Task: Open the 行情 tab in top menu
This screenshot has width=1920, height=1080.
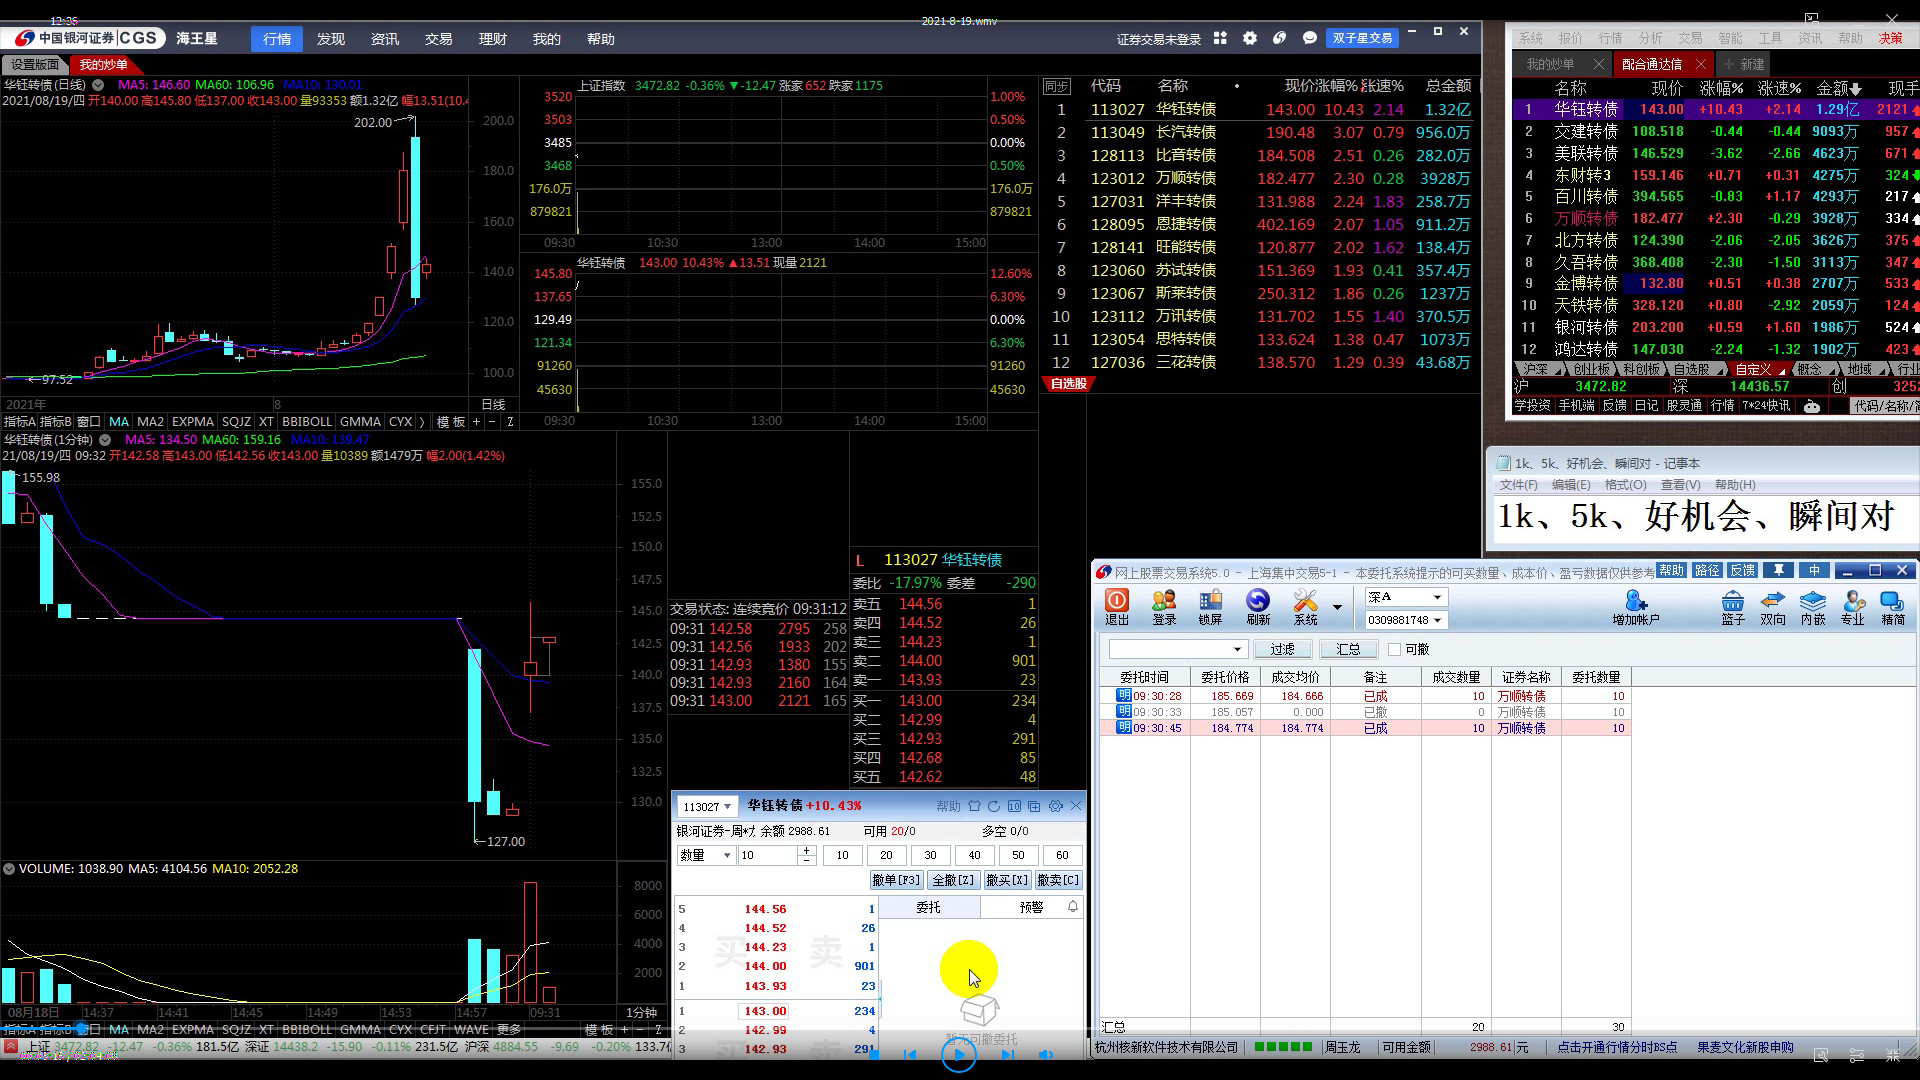Action: click(x=277, y=39)
